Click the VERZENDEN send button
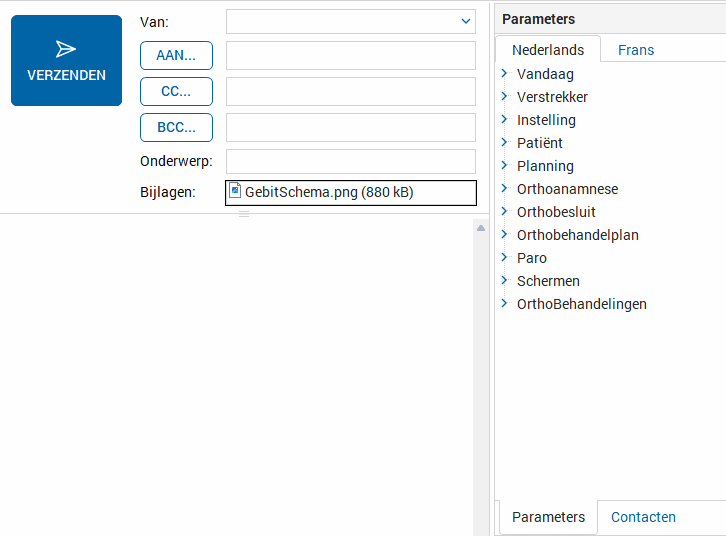Screen dimensions: 726x536 [66, 61]
